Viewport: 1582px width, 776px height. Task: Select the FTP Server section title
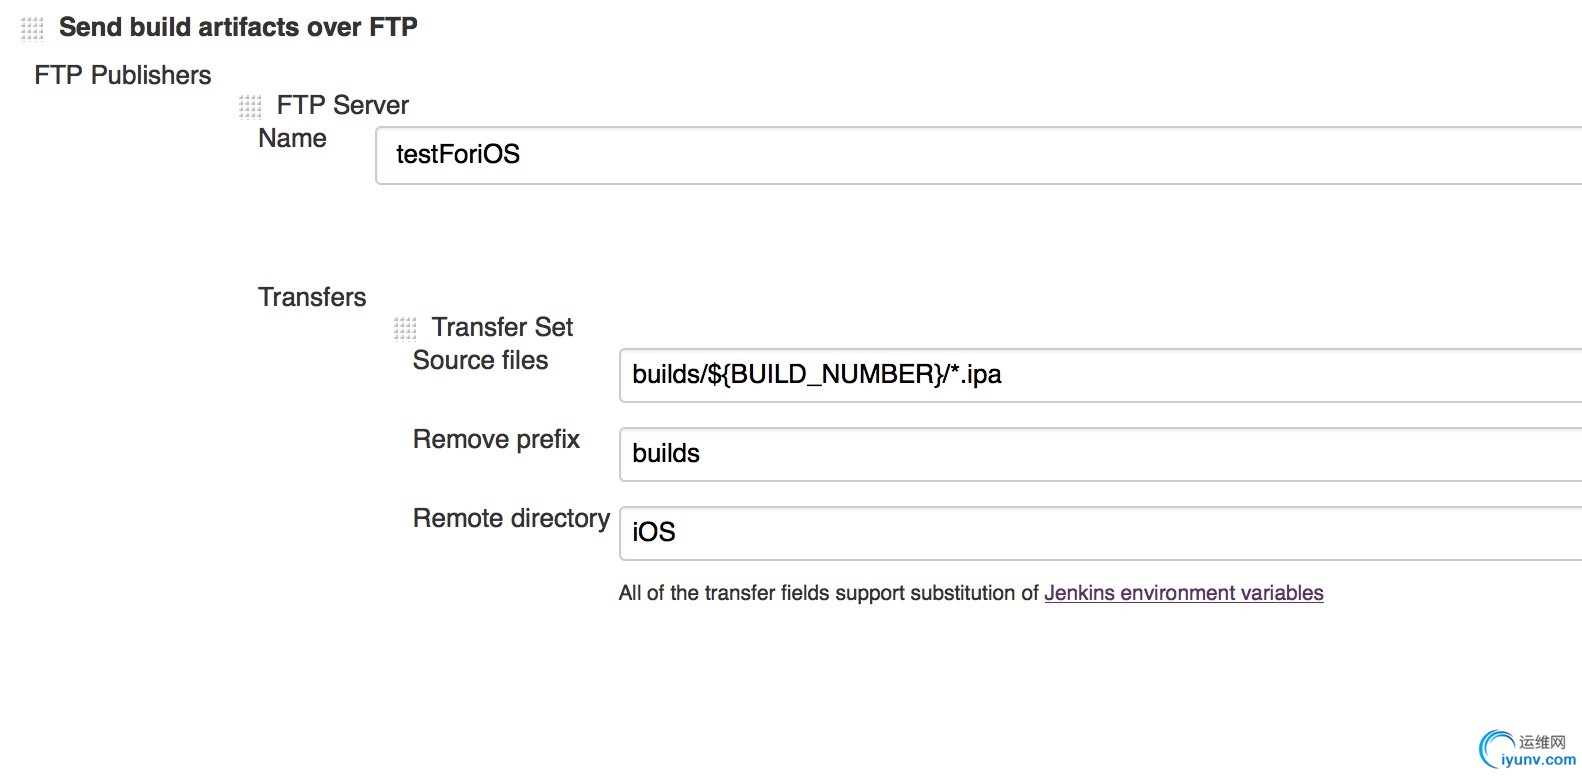[x=343, y=105]
